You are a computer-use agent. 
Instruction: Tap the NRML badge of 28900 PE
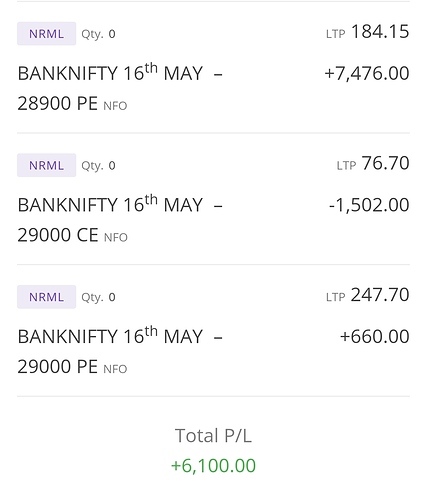(x=46, y=34)
